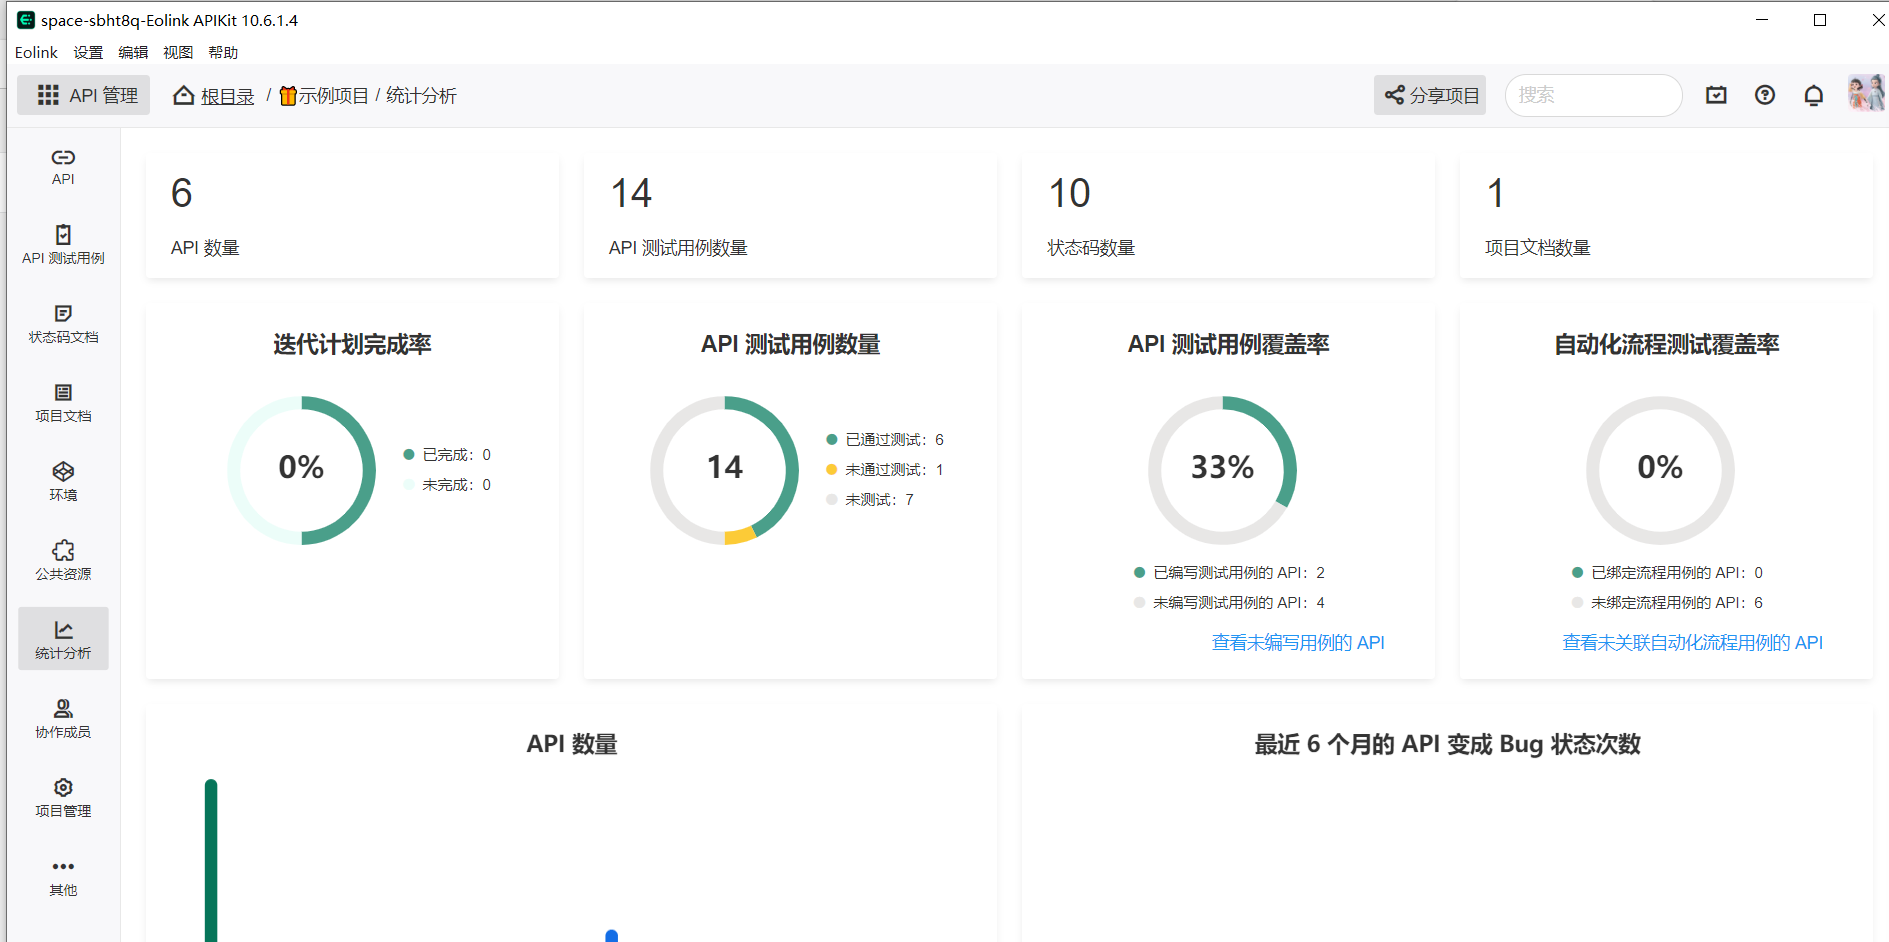Viewport: 1889px width, 942px height.
Task: Open link 查看未编写用例的 API
Action: click(x=1298, y=643)
